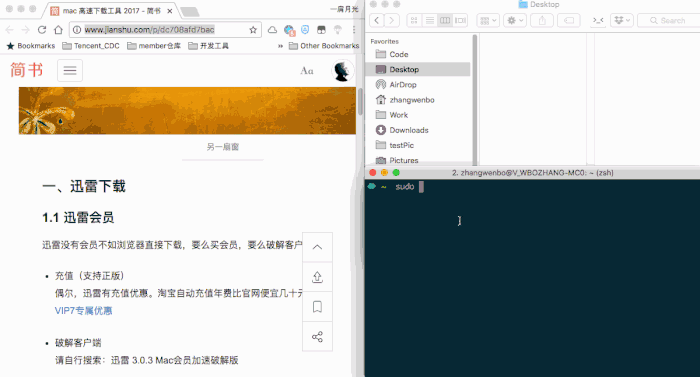Open Tencent_CDC bookmark folder
The image size is (700, 377).
tap(91, 46)
